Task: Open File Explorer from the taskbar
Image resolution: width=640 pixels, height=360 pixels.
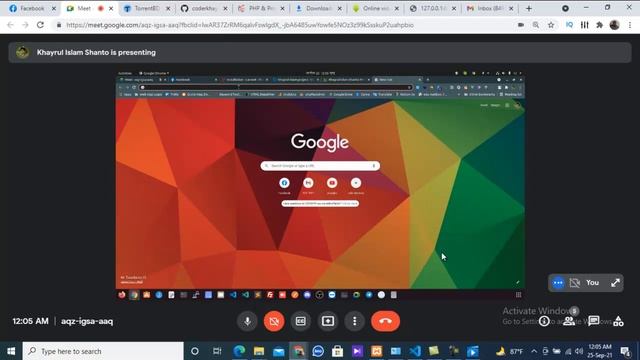Action: (259, 351)
